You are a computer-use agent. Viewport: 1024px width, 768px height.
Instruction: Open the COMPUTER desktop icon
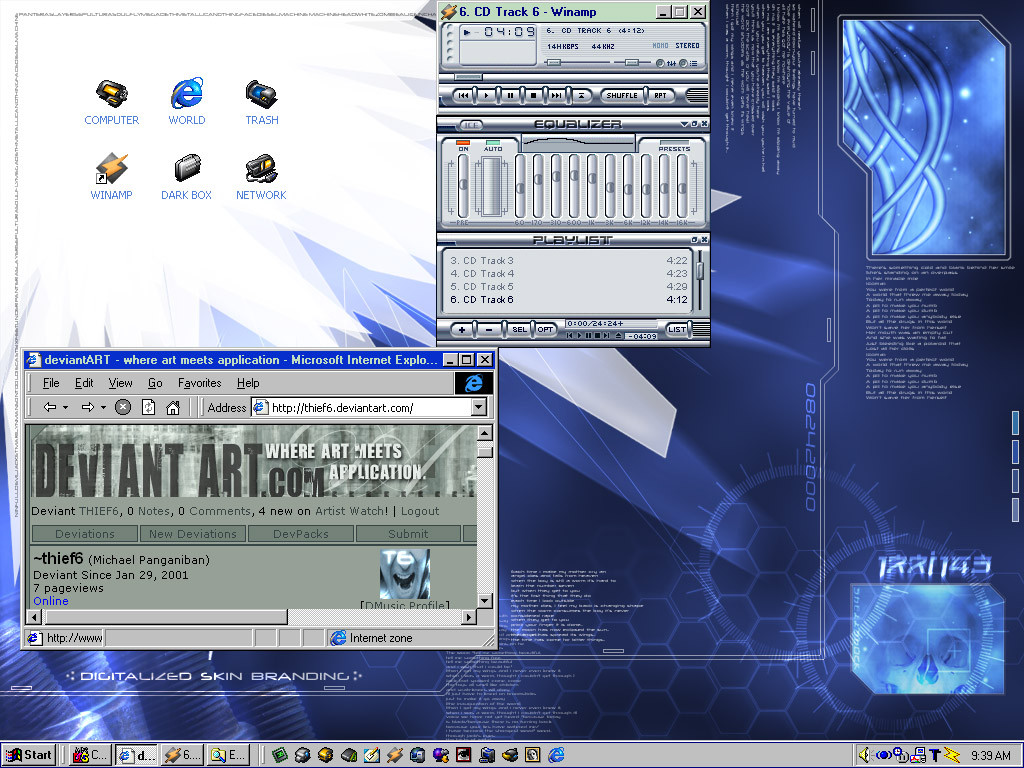click(x=112, y=102)
